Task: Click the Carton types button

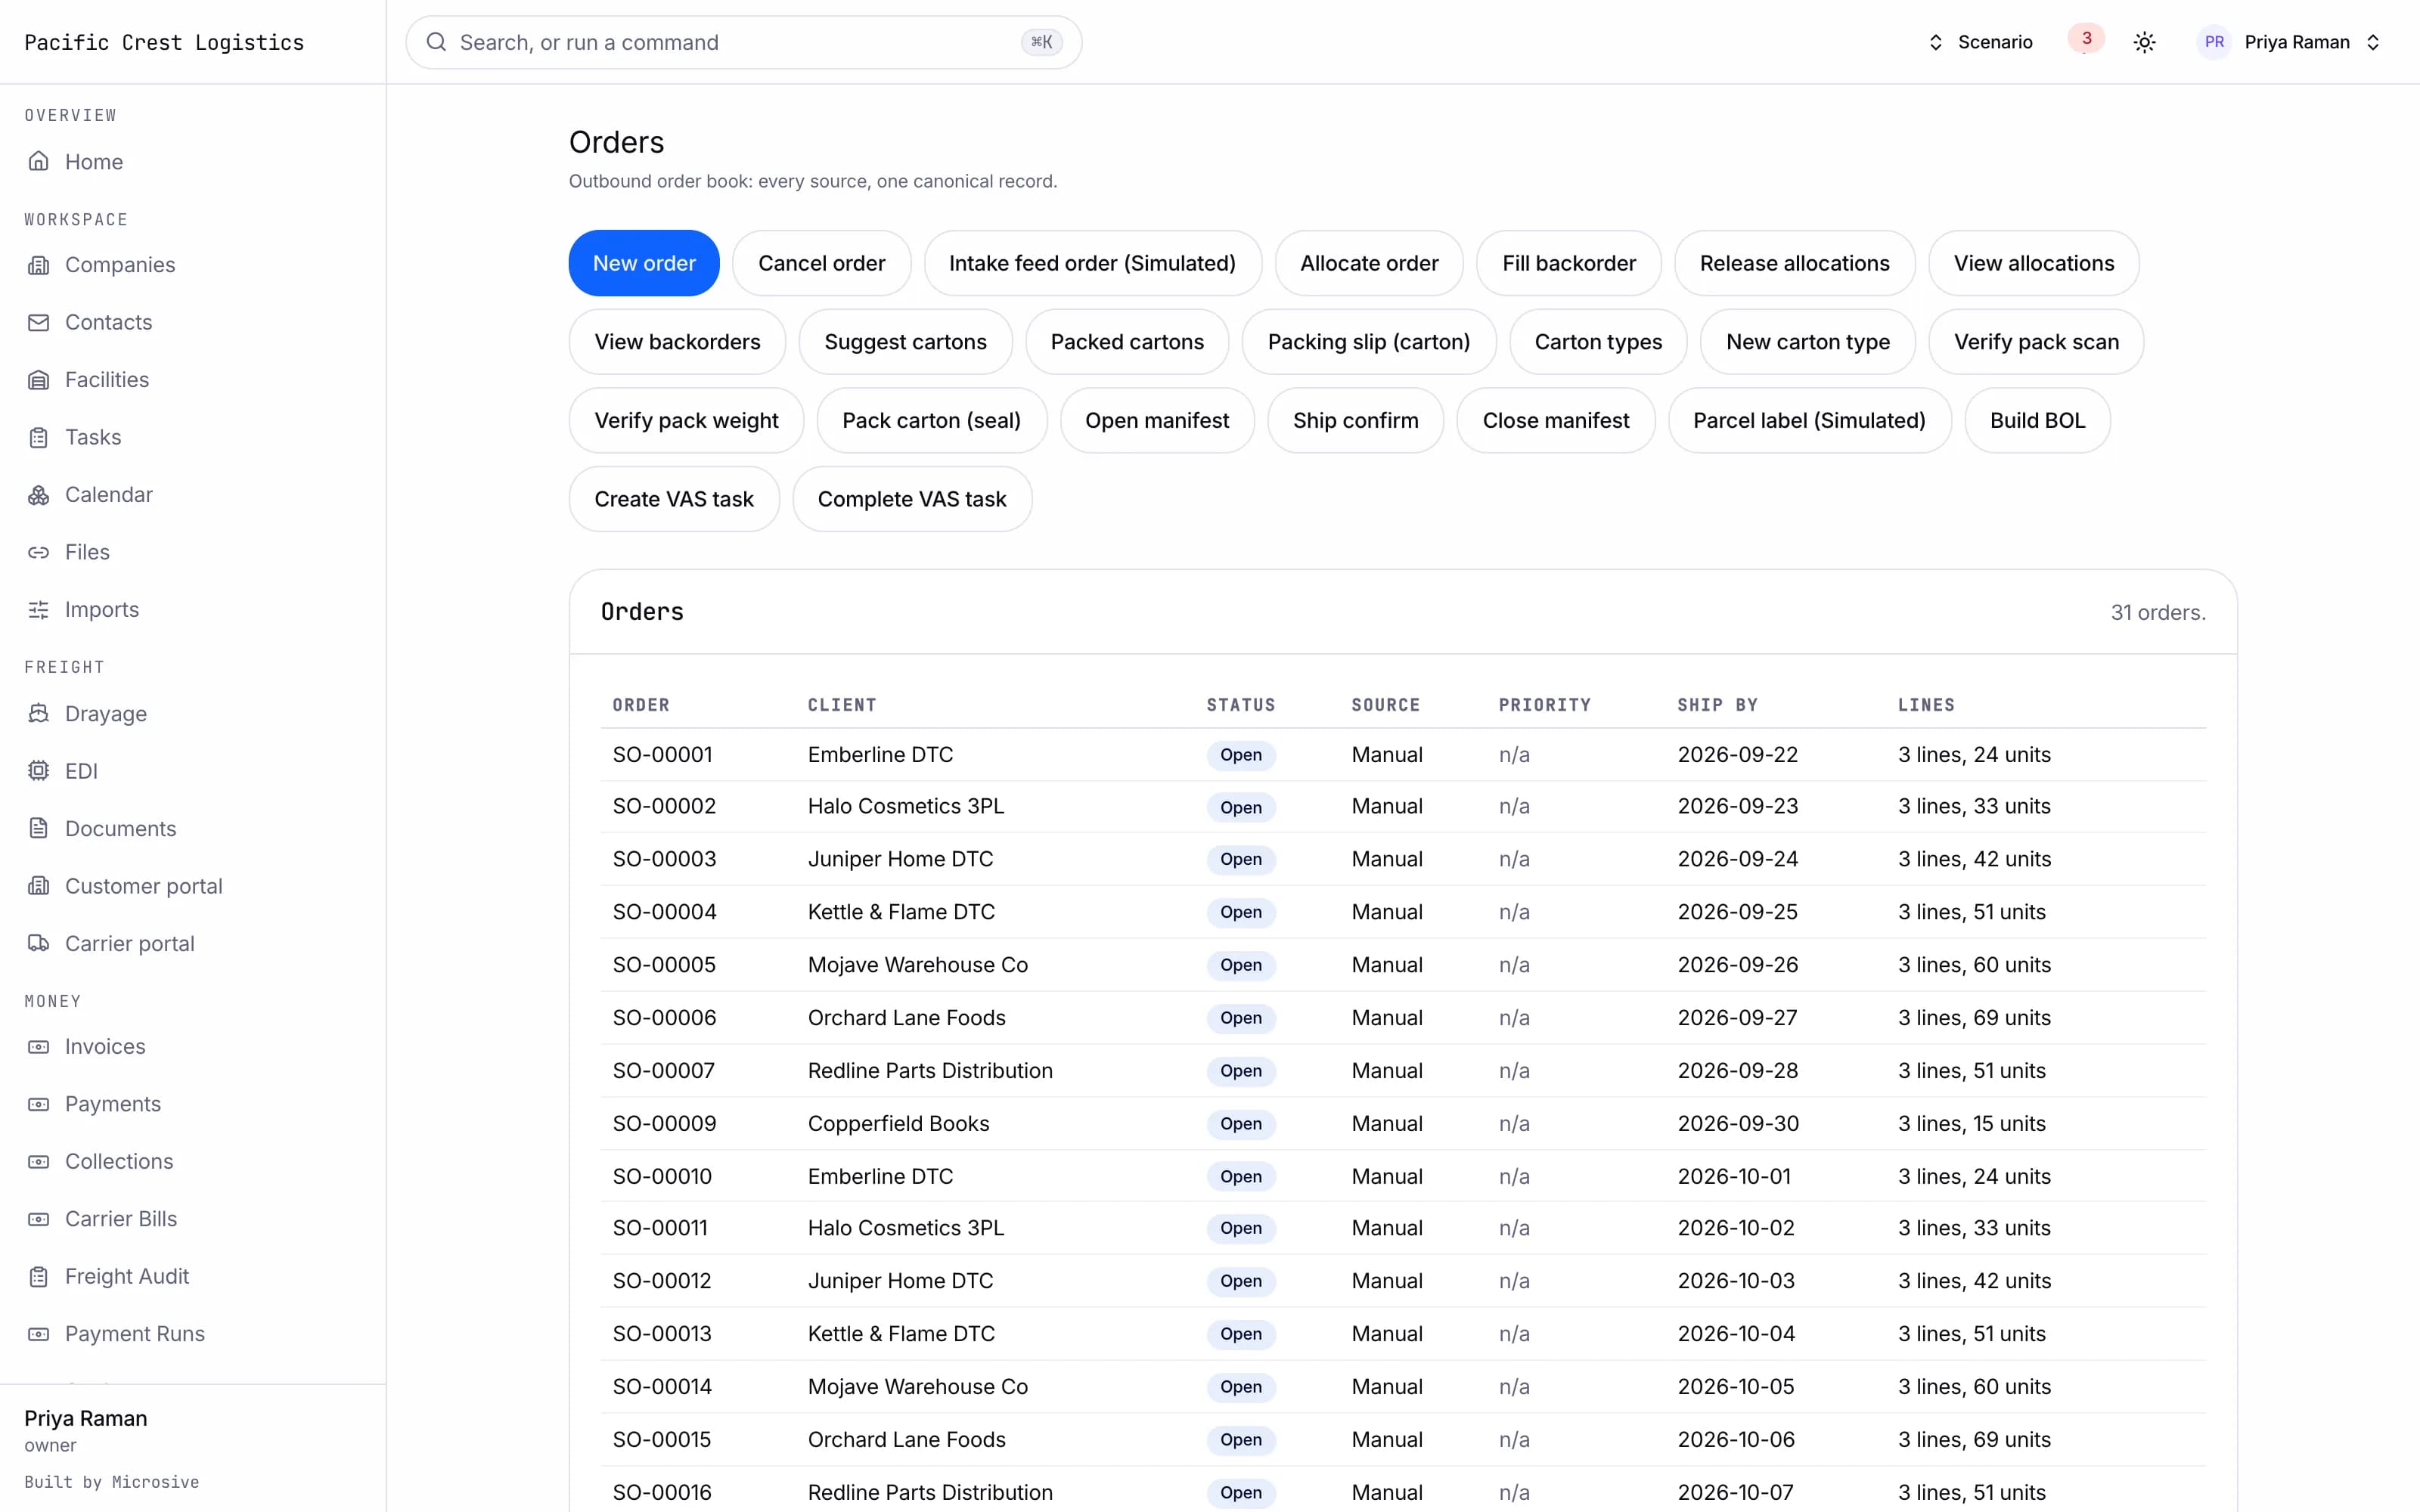Action: pyautogui.click(x=1598, y=342)
